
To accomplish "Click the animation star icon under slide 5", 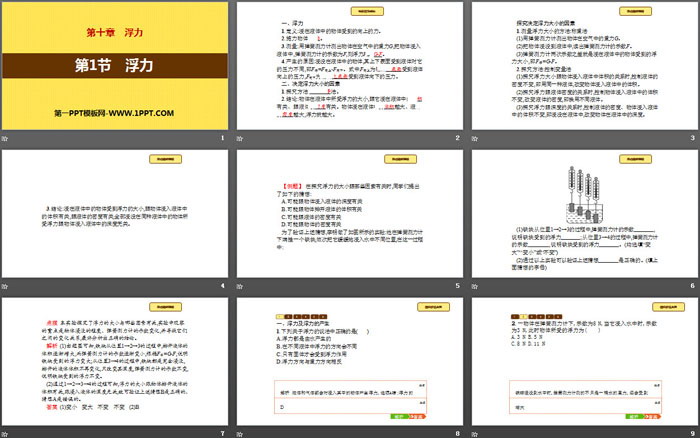I will [x=240, y=286].
